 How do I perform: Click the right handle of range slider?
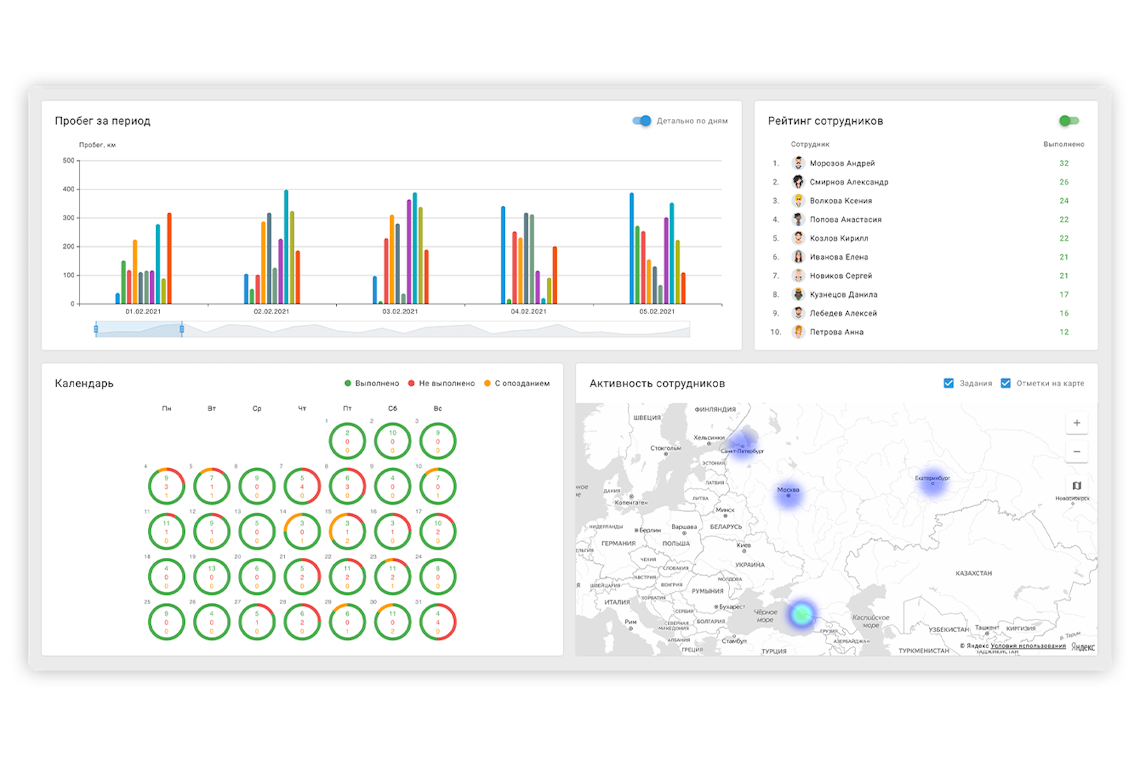tap(182, 329)
